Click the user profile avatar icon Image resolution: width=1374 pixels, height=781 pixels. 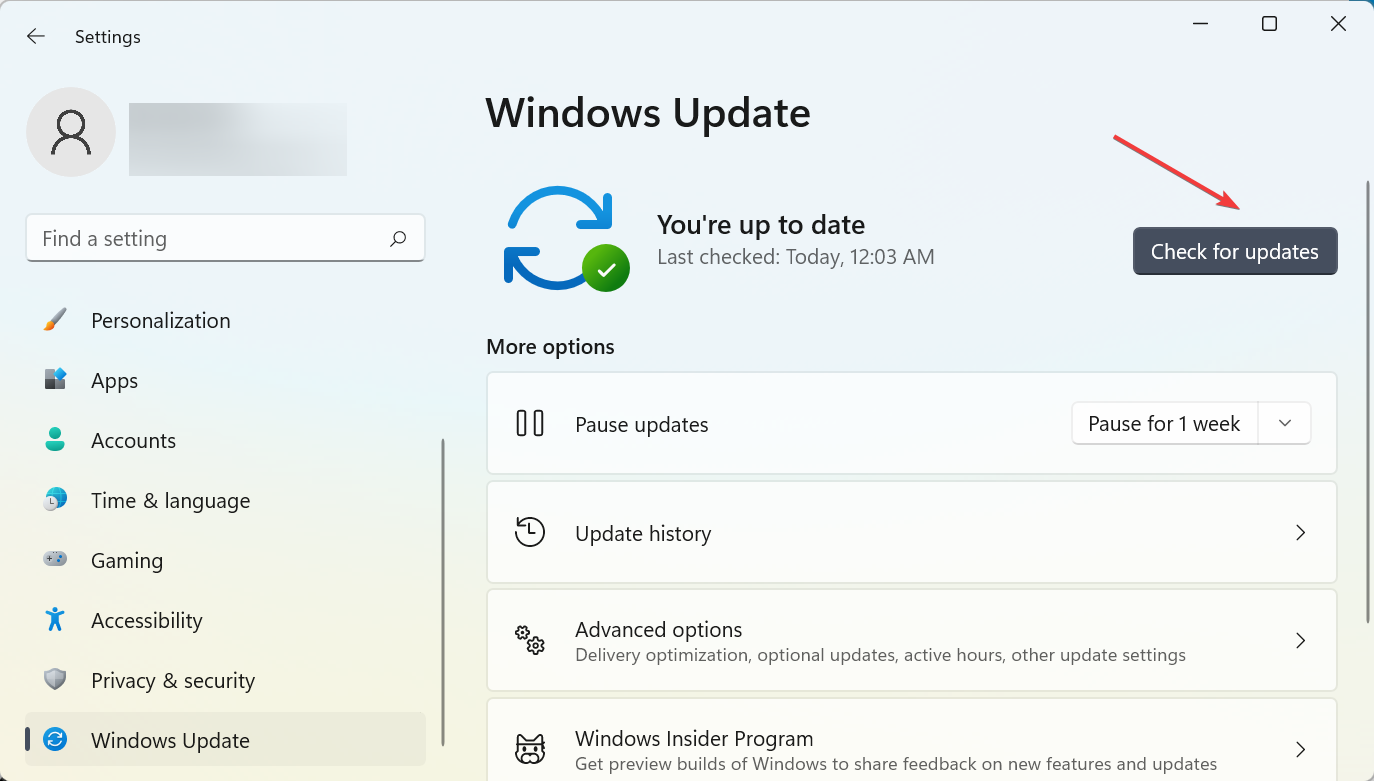pyautogui.click(x=71, y=132)
